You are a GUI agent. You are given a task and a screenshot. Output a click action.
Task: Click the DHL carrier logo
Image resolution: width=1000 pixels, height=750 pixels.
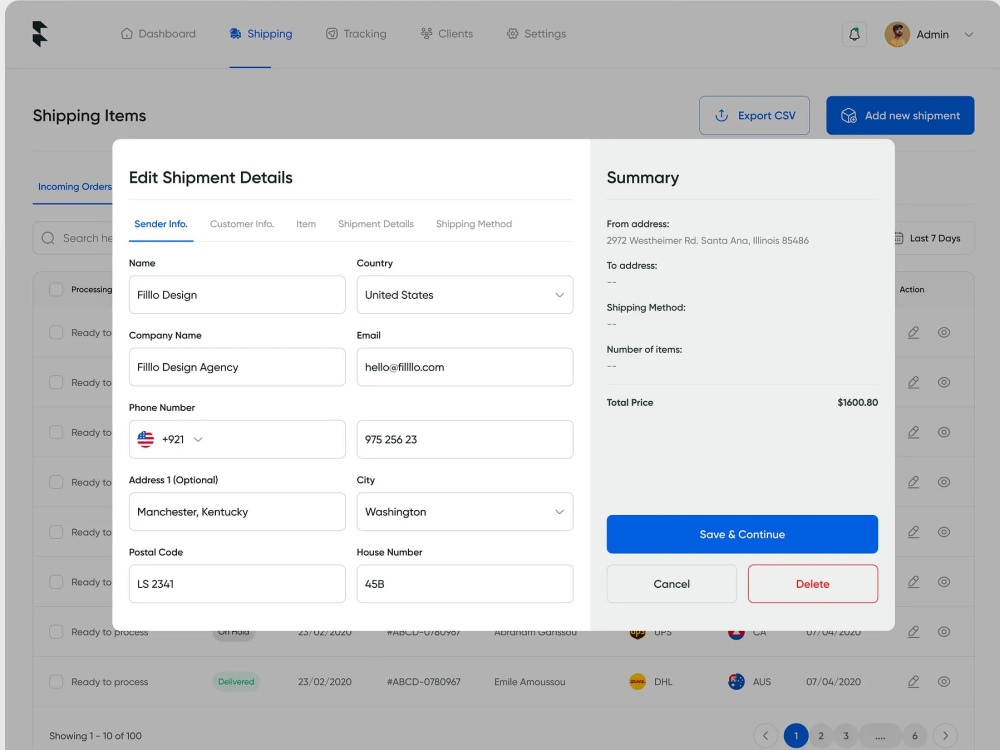[x=637, y=682]
